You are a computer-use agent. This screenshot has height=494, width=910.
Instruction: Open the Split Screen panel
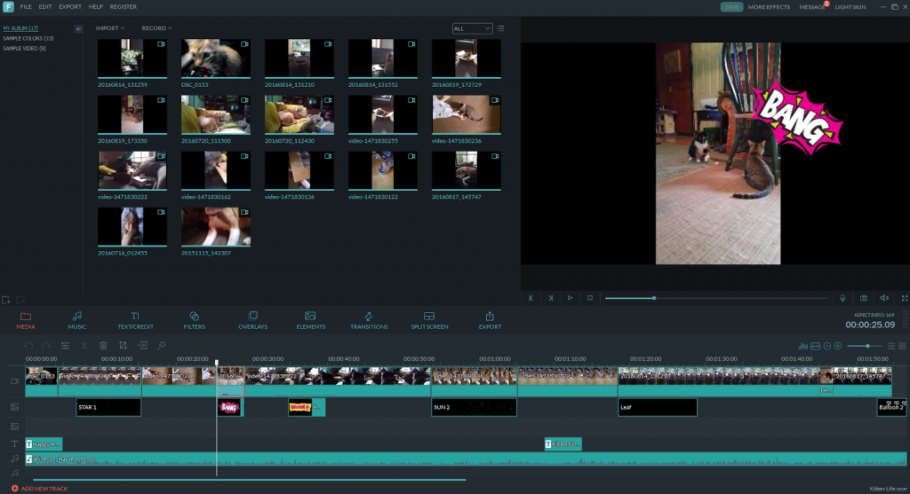pyautogui.click(x=429, y=320)
